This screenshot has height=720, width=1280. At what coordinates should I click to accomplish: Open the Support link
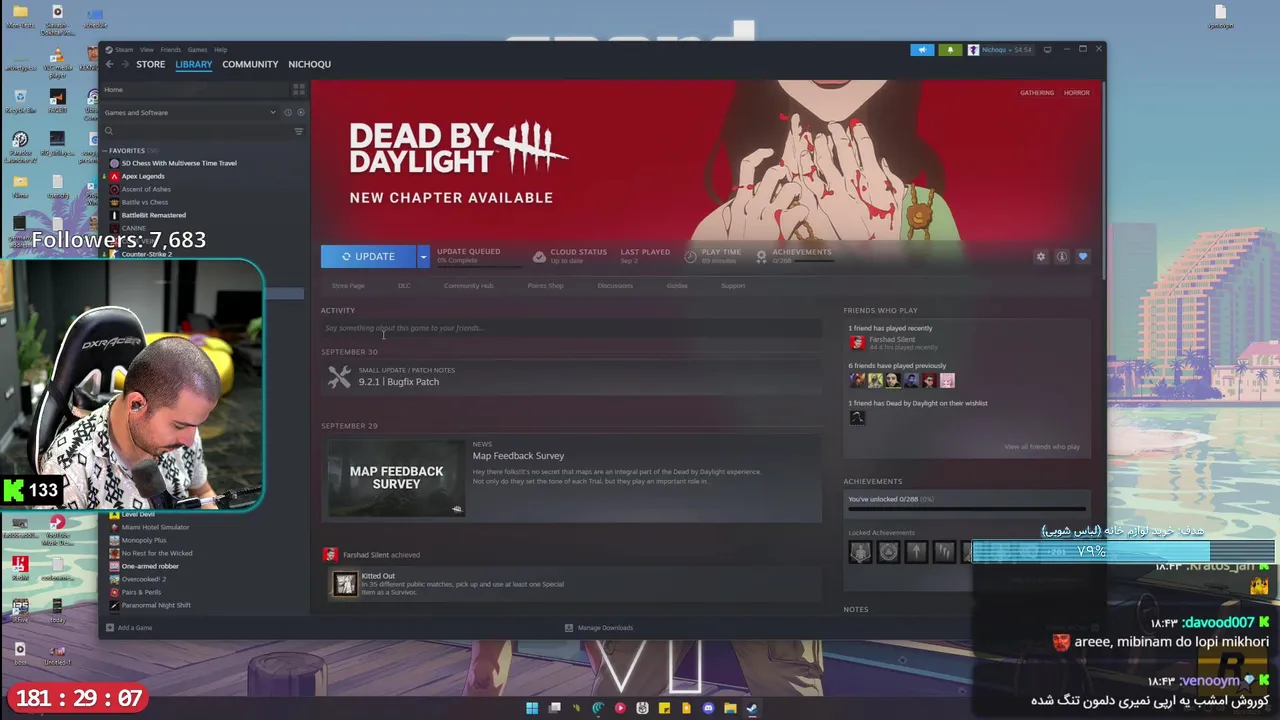pos(733,286)
